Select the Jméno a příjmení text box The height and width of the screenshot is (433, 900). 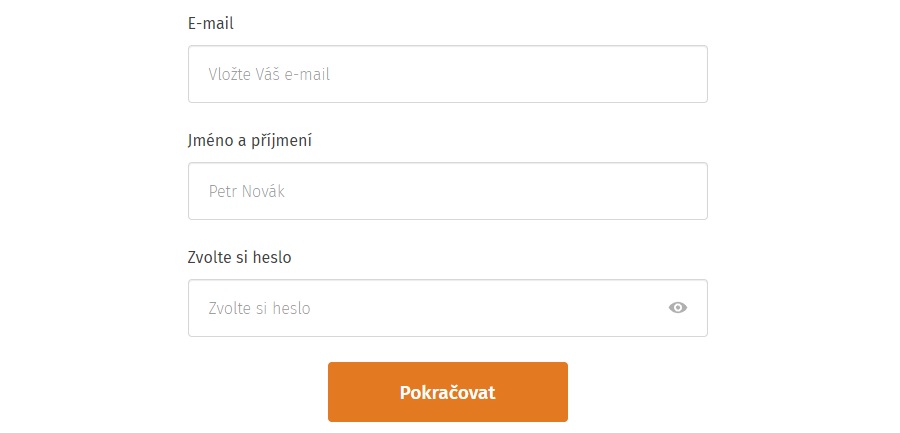[x=448, y=191]
